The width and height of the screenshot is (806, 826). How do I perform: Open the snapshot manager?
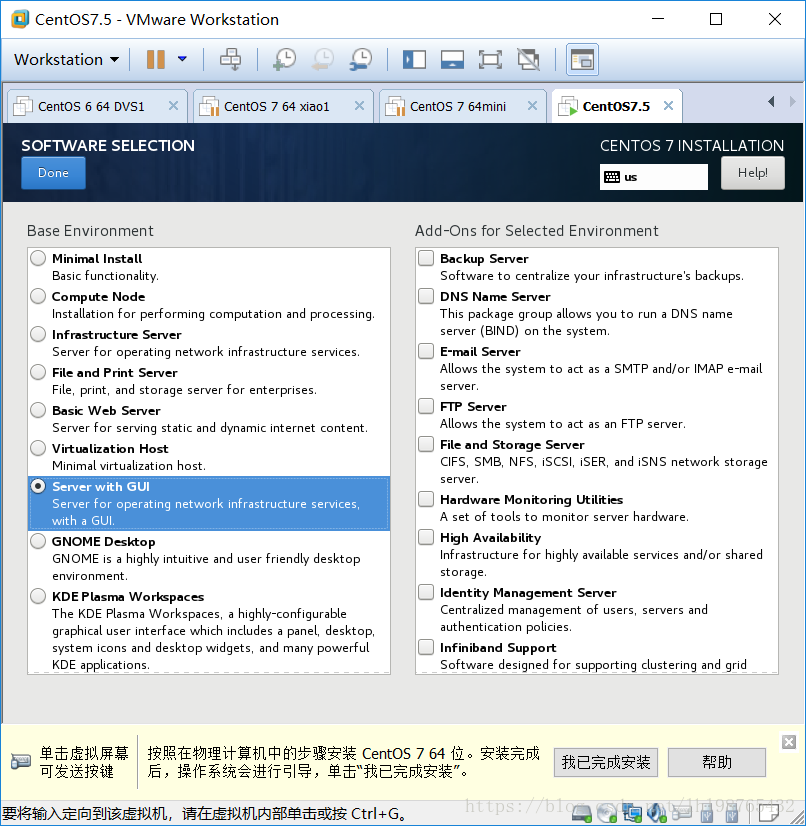click(x=361, y=60)
